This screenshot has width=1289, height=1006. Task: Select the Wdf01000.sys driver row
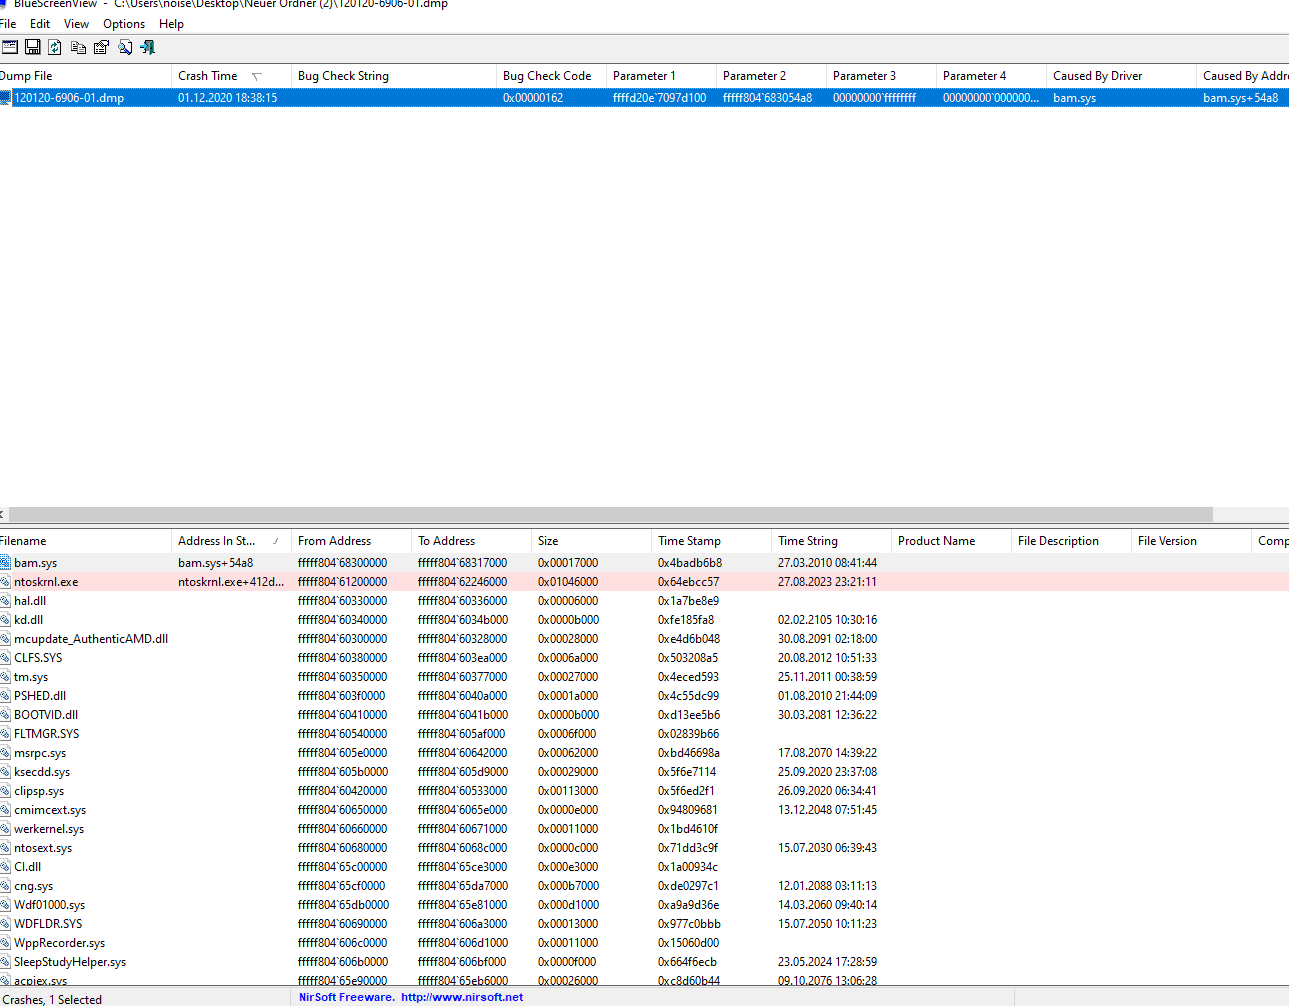coord(644,905)
